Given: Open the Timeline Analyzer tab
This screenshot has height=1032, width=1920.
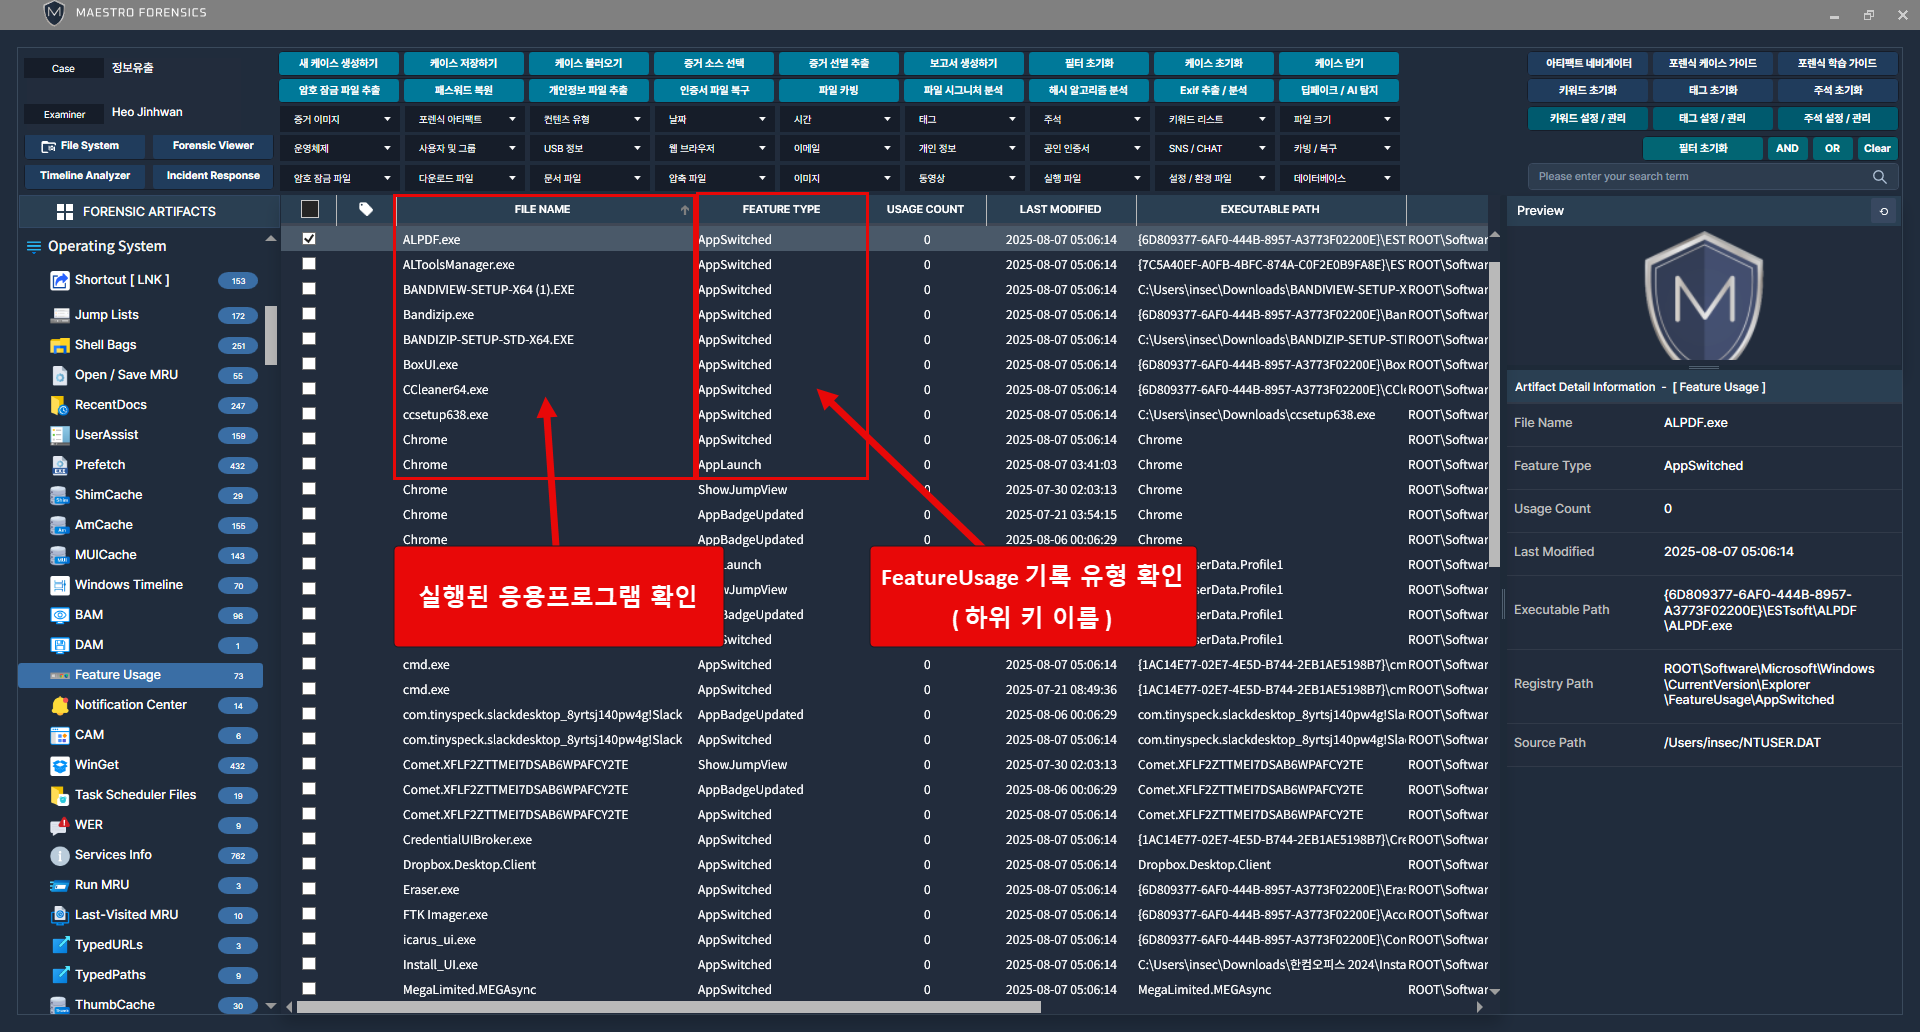Looking at the screenshot, I should [x=85, y=176].
